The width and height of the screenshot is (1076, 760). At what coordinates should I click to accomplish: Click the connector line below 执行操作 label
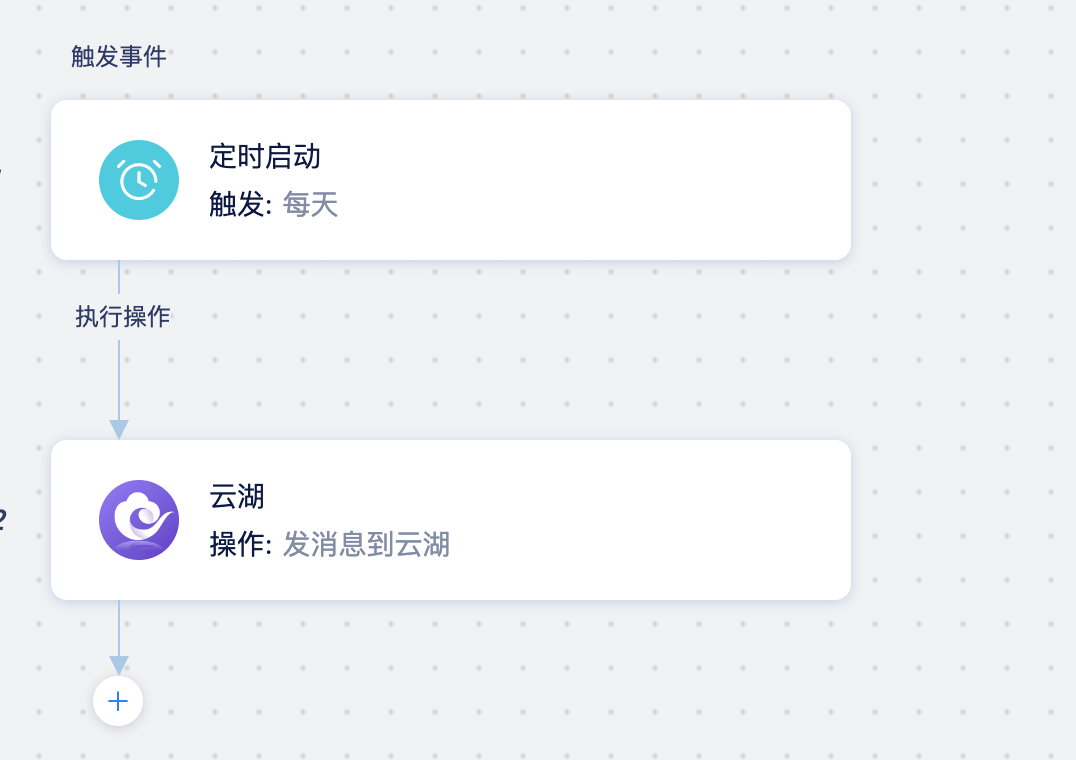(119, 380)
